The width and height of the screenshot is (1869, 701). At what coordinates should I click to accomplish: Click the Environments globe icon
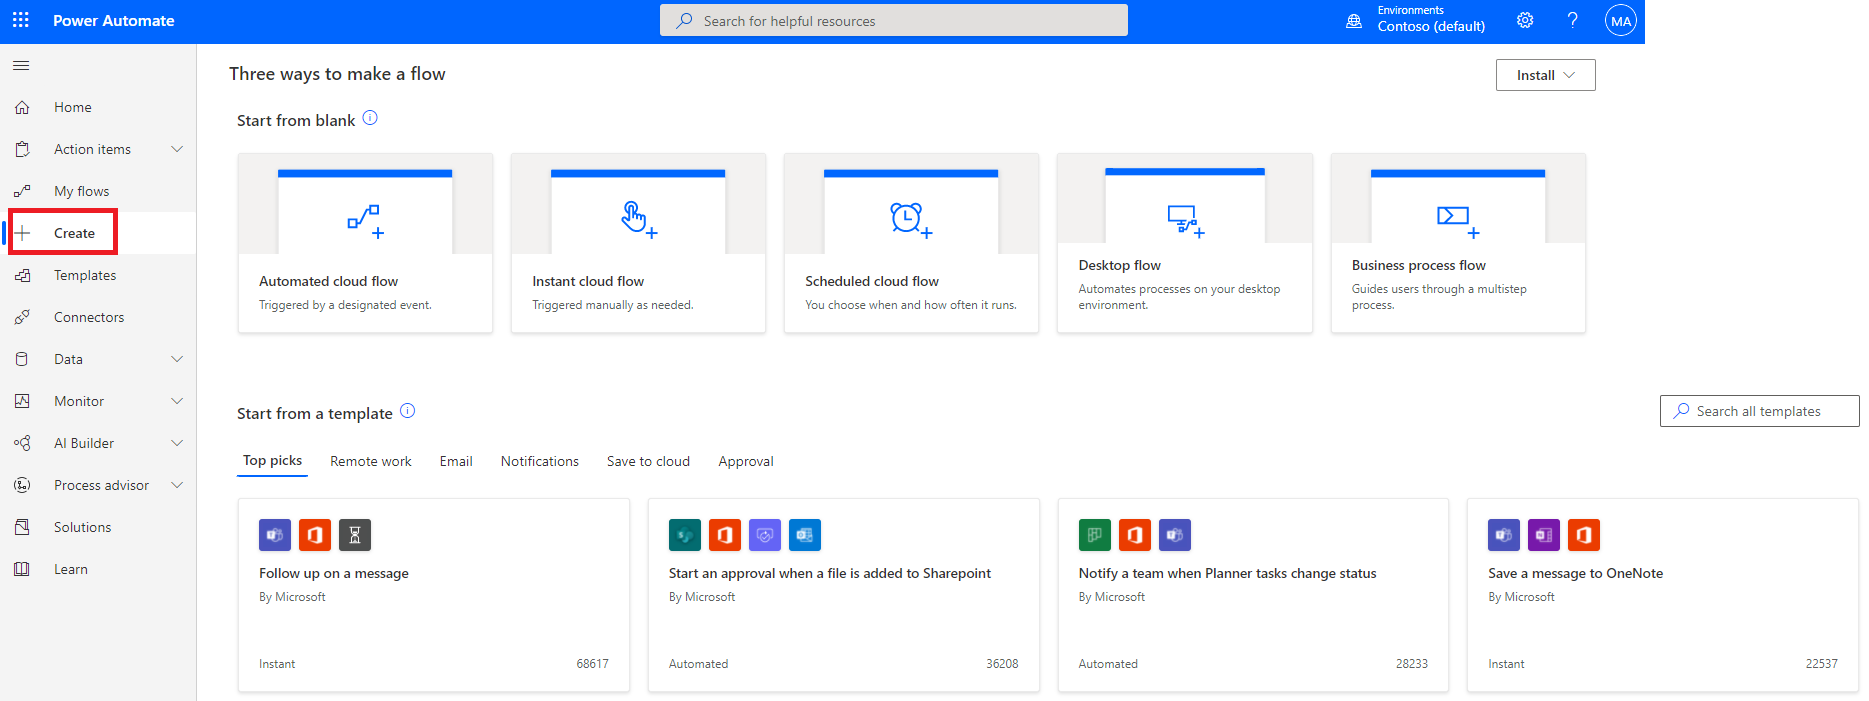coord(1354,21)
